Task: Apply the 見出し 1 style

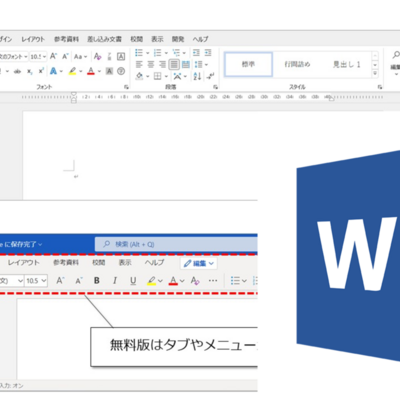Action: [x=346, y=64]
